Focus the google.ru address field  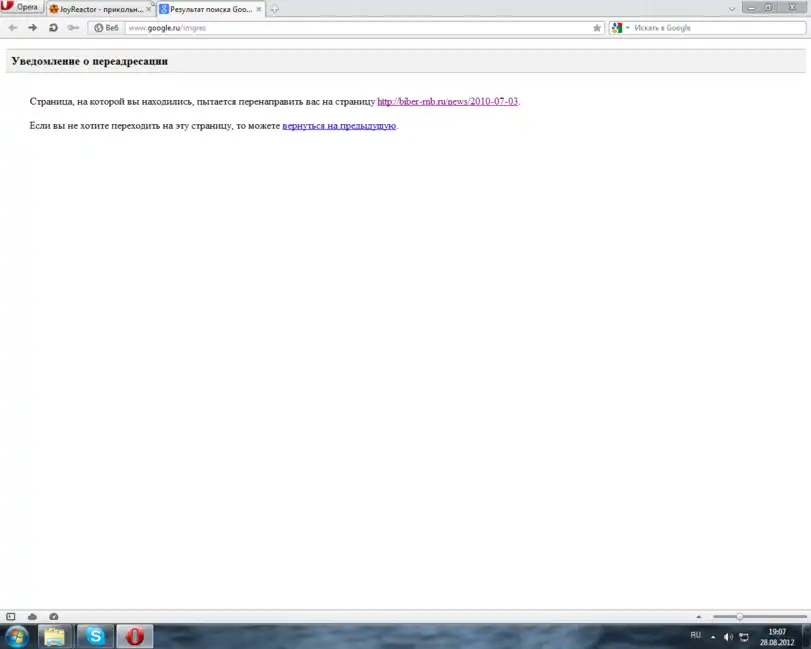coord(350,28)
